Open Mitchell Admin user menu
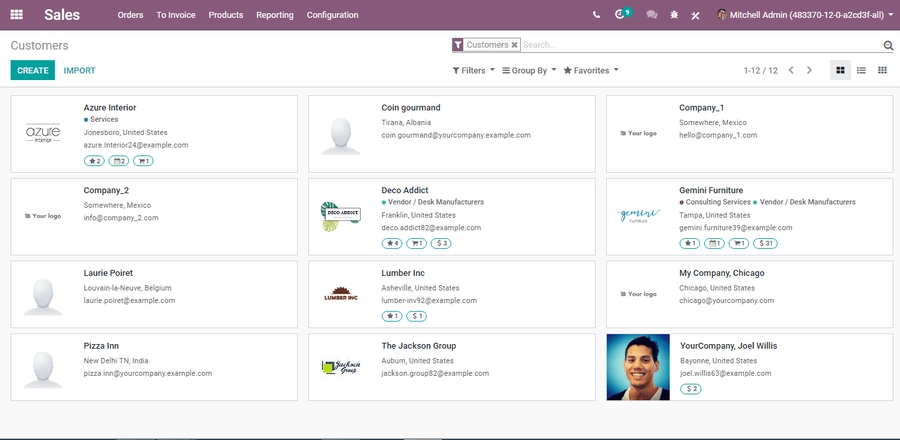This screenshot has width=900, height=440. coord(805,15)
